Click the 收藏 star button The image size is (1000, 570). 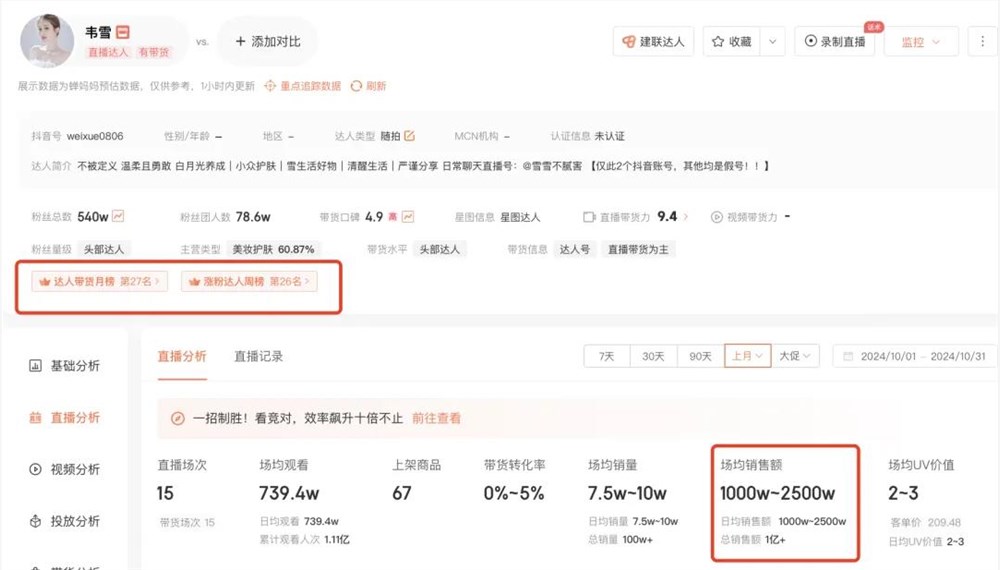pyautogui.click(x=732, y=41)
